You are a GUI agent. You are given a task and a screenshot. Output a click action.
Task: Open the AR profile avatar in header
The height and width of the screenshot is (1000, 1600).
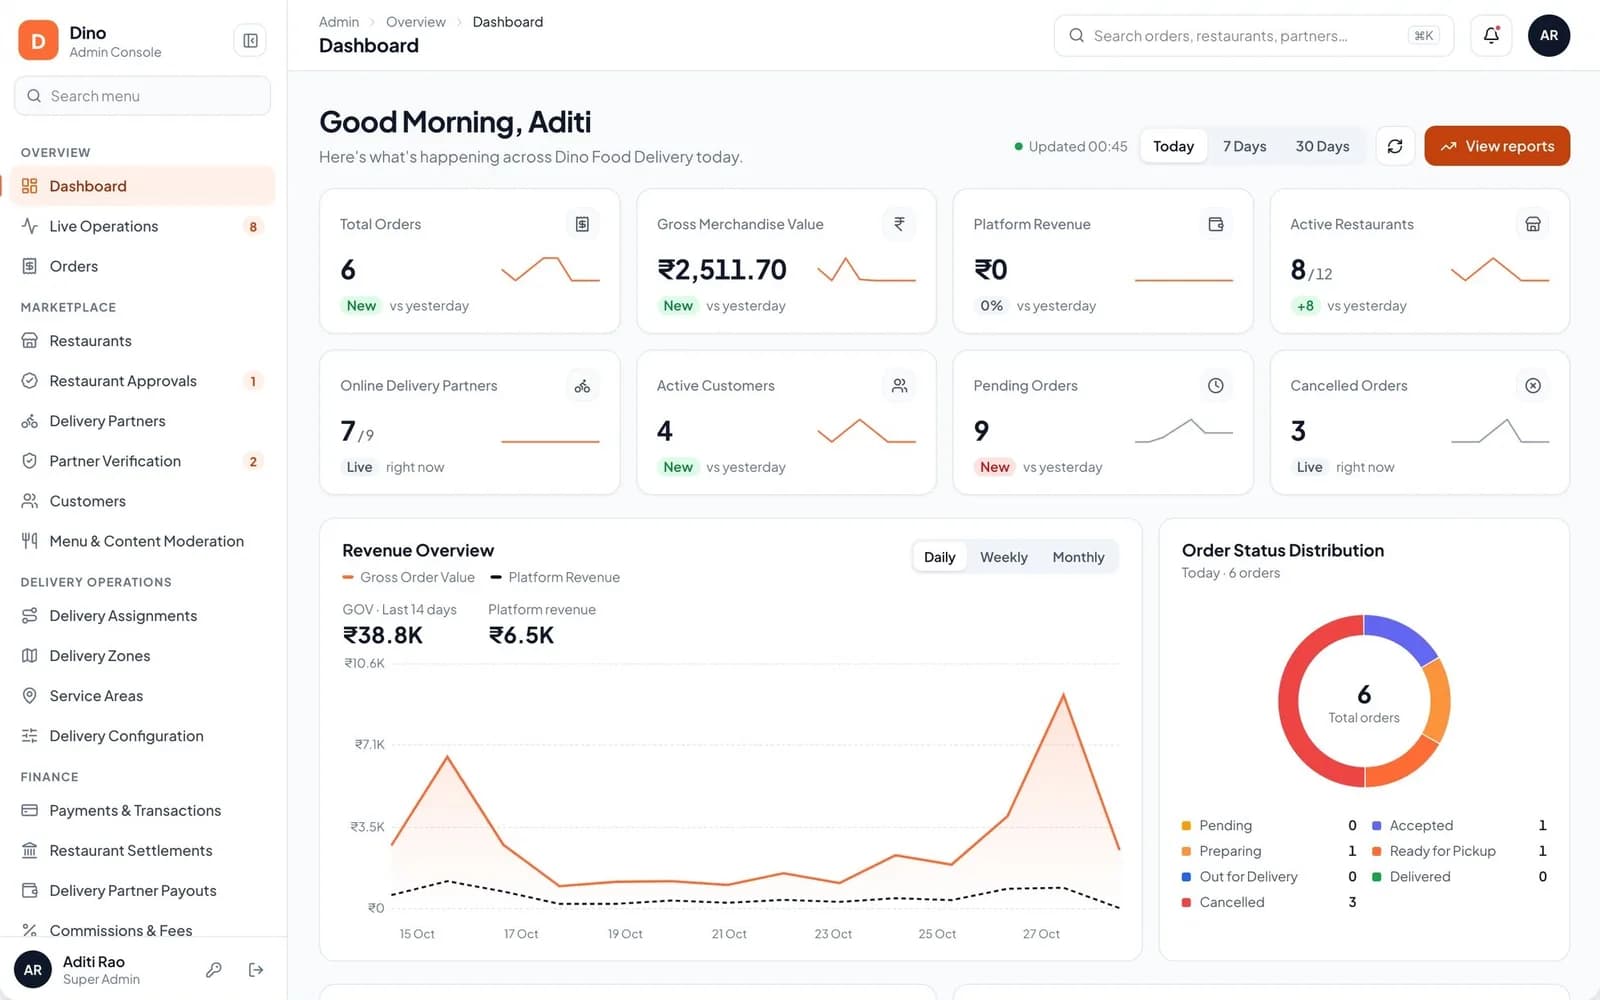[x=1549, y=36]
